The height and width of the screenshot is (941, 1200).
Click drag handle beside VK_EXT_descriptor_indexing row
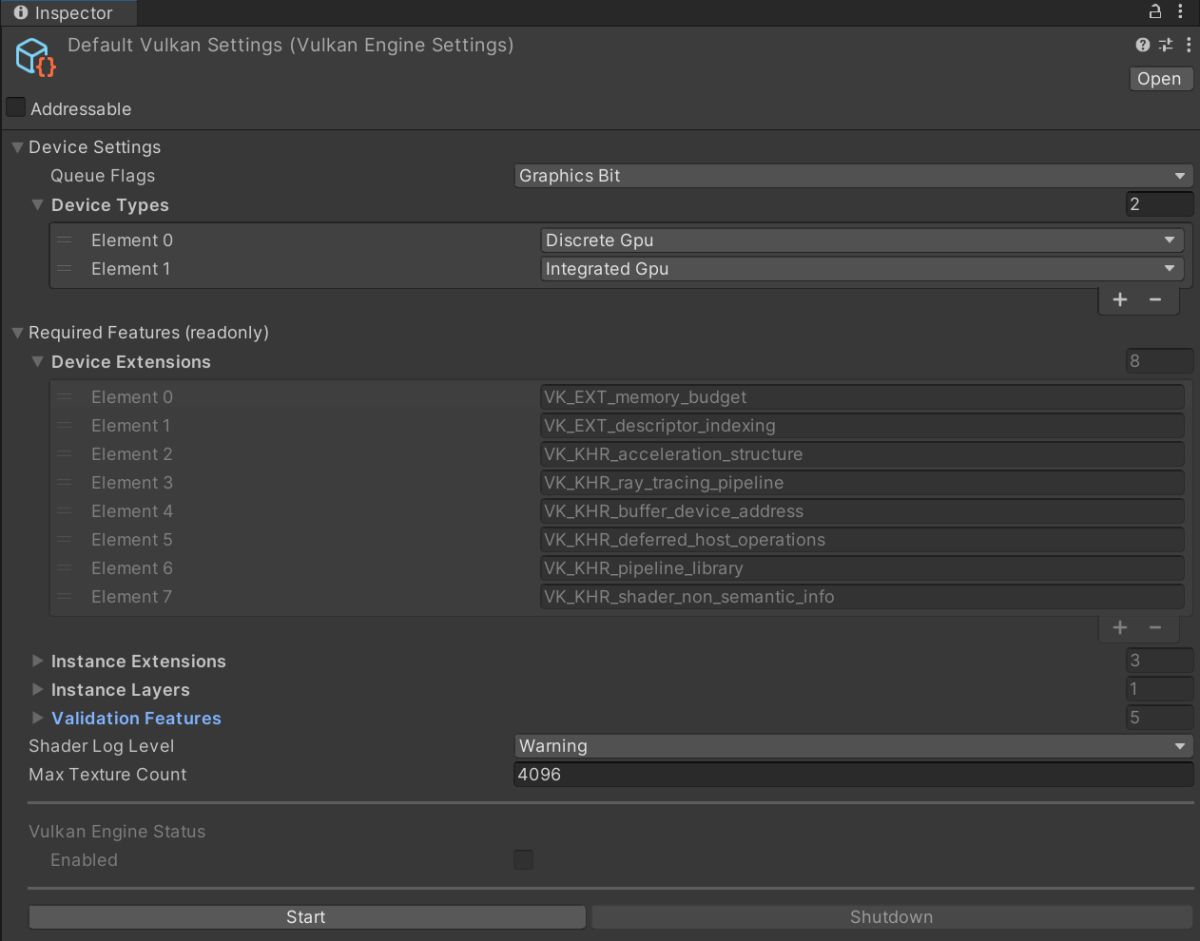coord(65,426)
